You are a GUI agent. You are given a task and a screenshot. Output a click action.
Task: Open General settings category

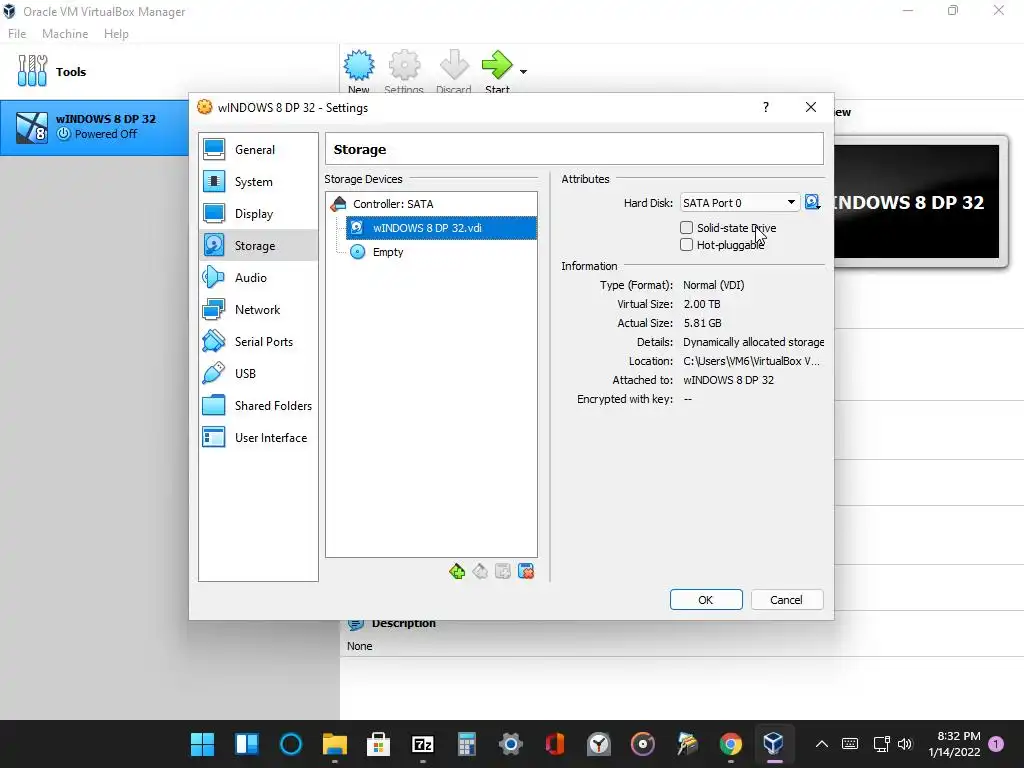(x=258, y=150)
